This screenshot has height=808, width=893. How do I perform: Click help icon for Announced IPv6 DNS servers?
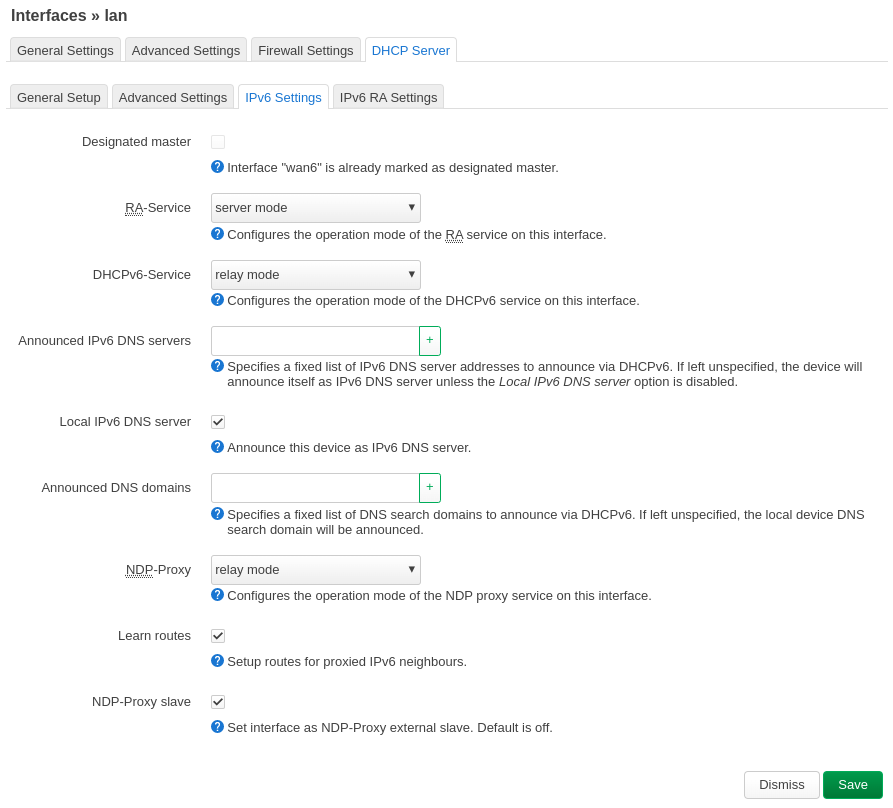[217, 366]
